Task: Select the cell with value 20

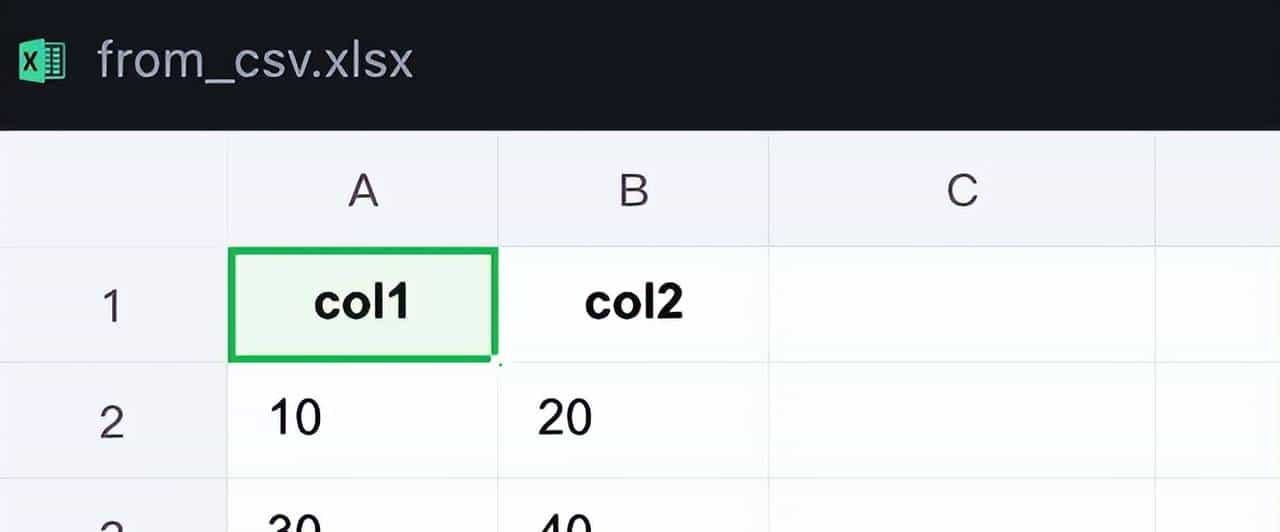Action: (x=633, y=420)
